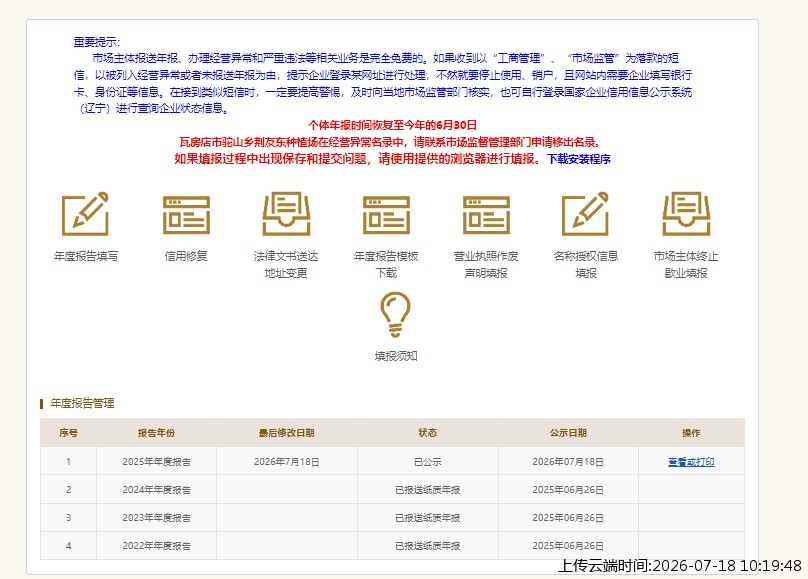Click 2025年06月26日 date in 2024 row

[568, 489]
